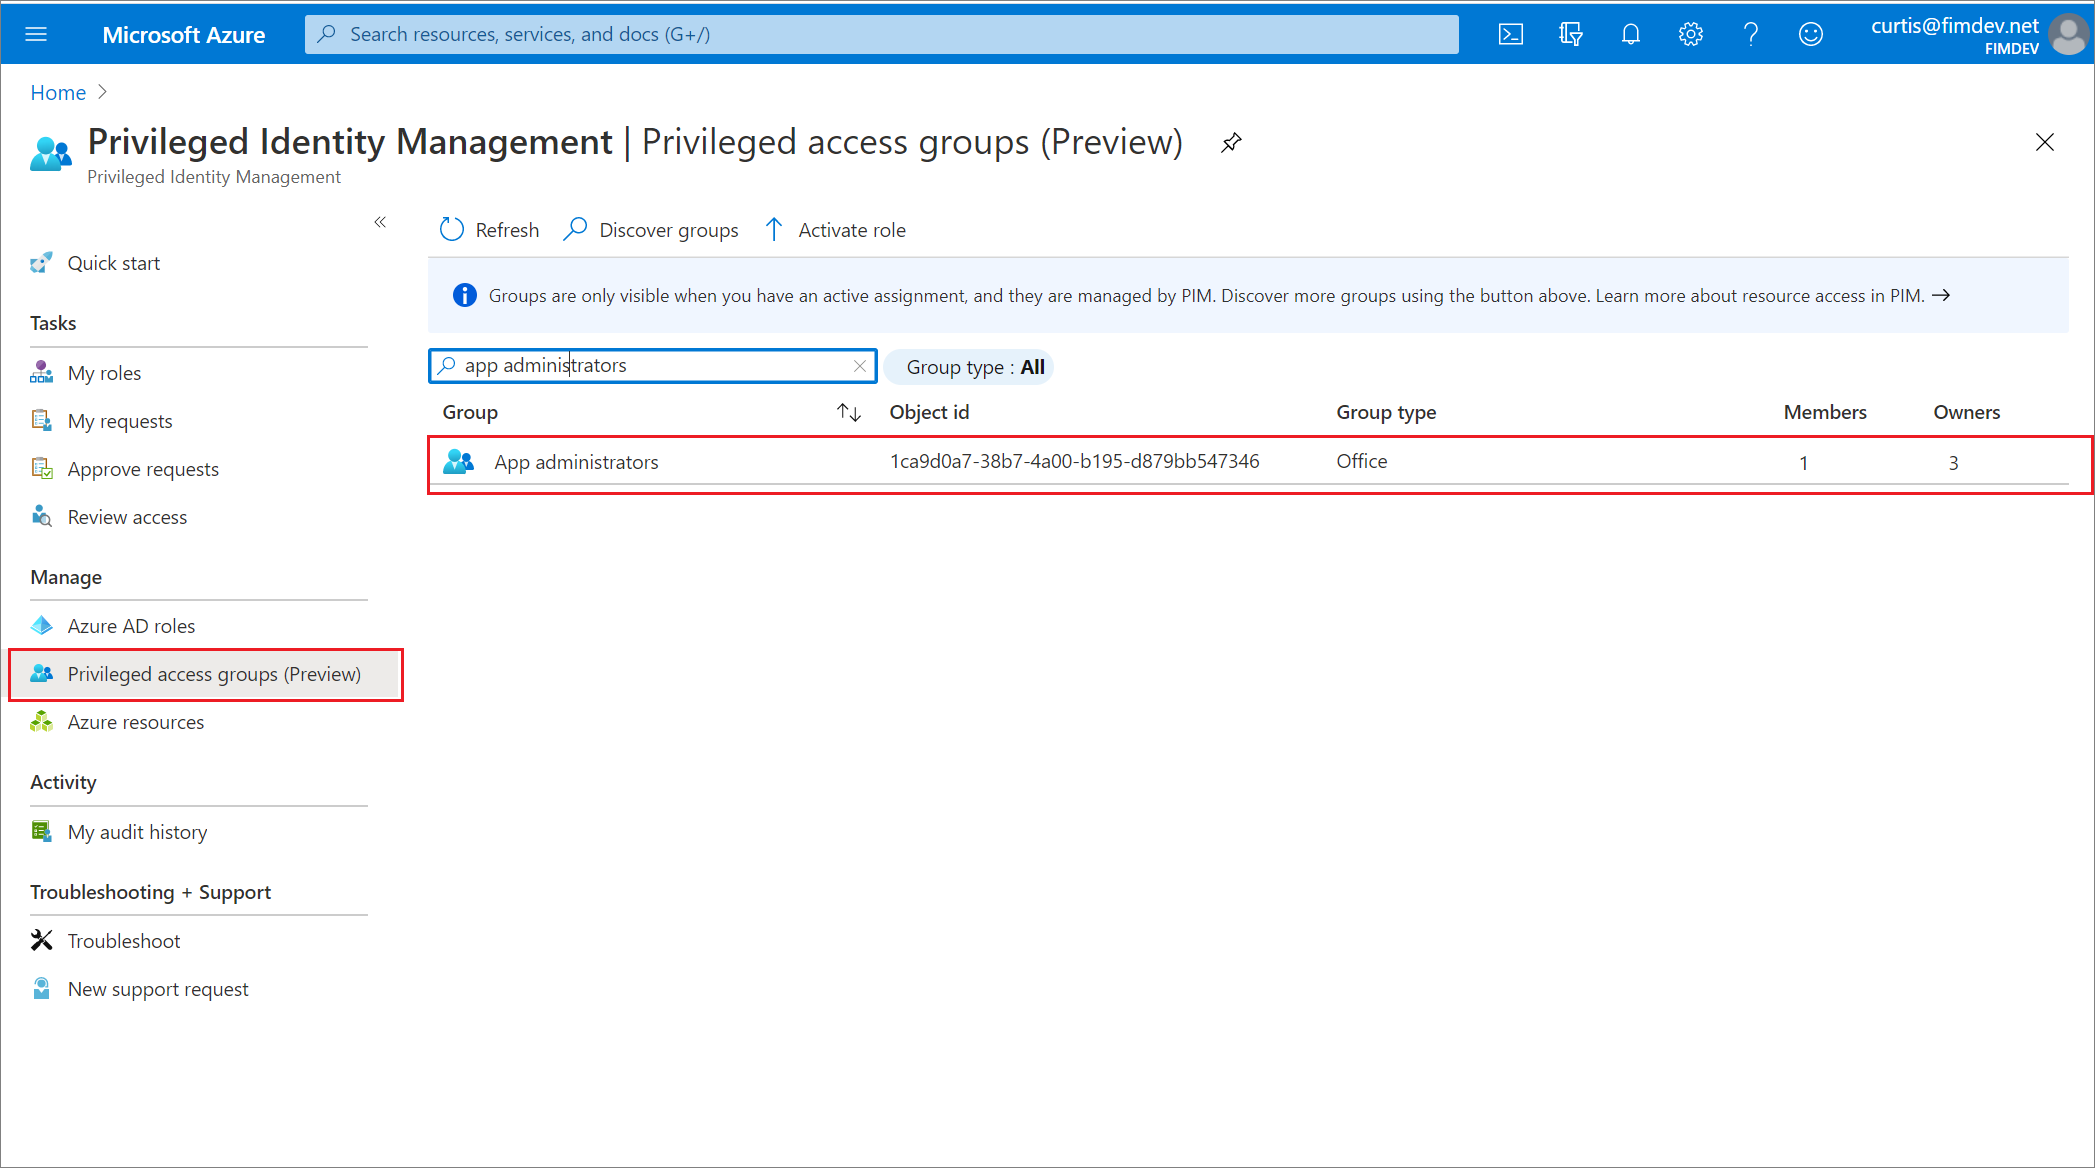Collapse the left navigation menu
Screen dimensions: 2095x1168
point(380,222)
